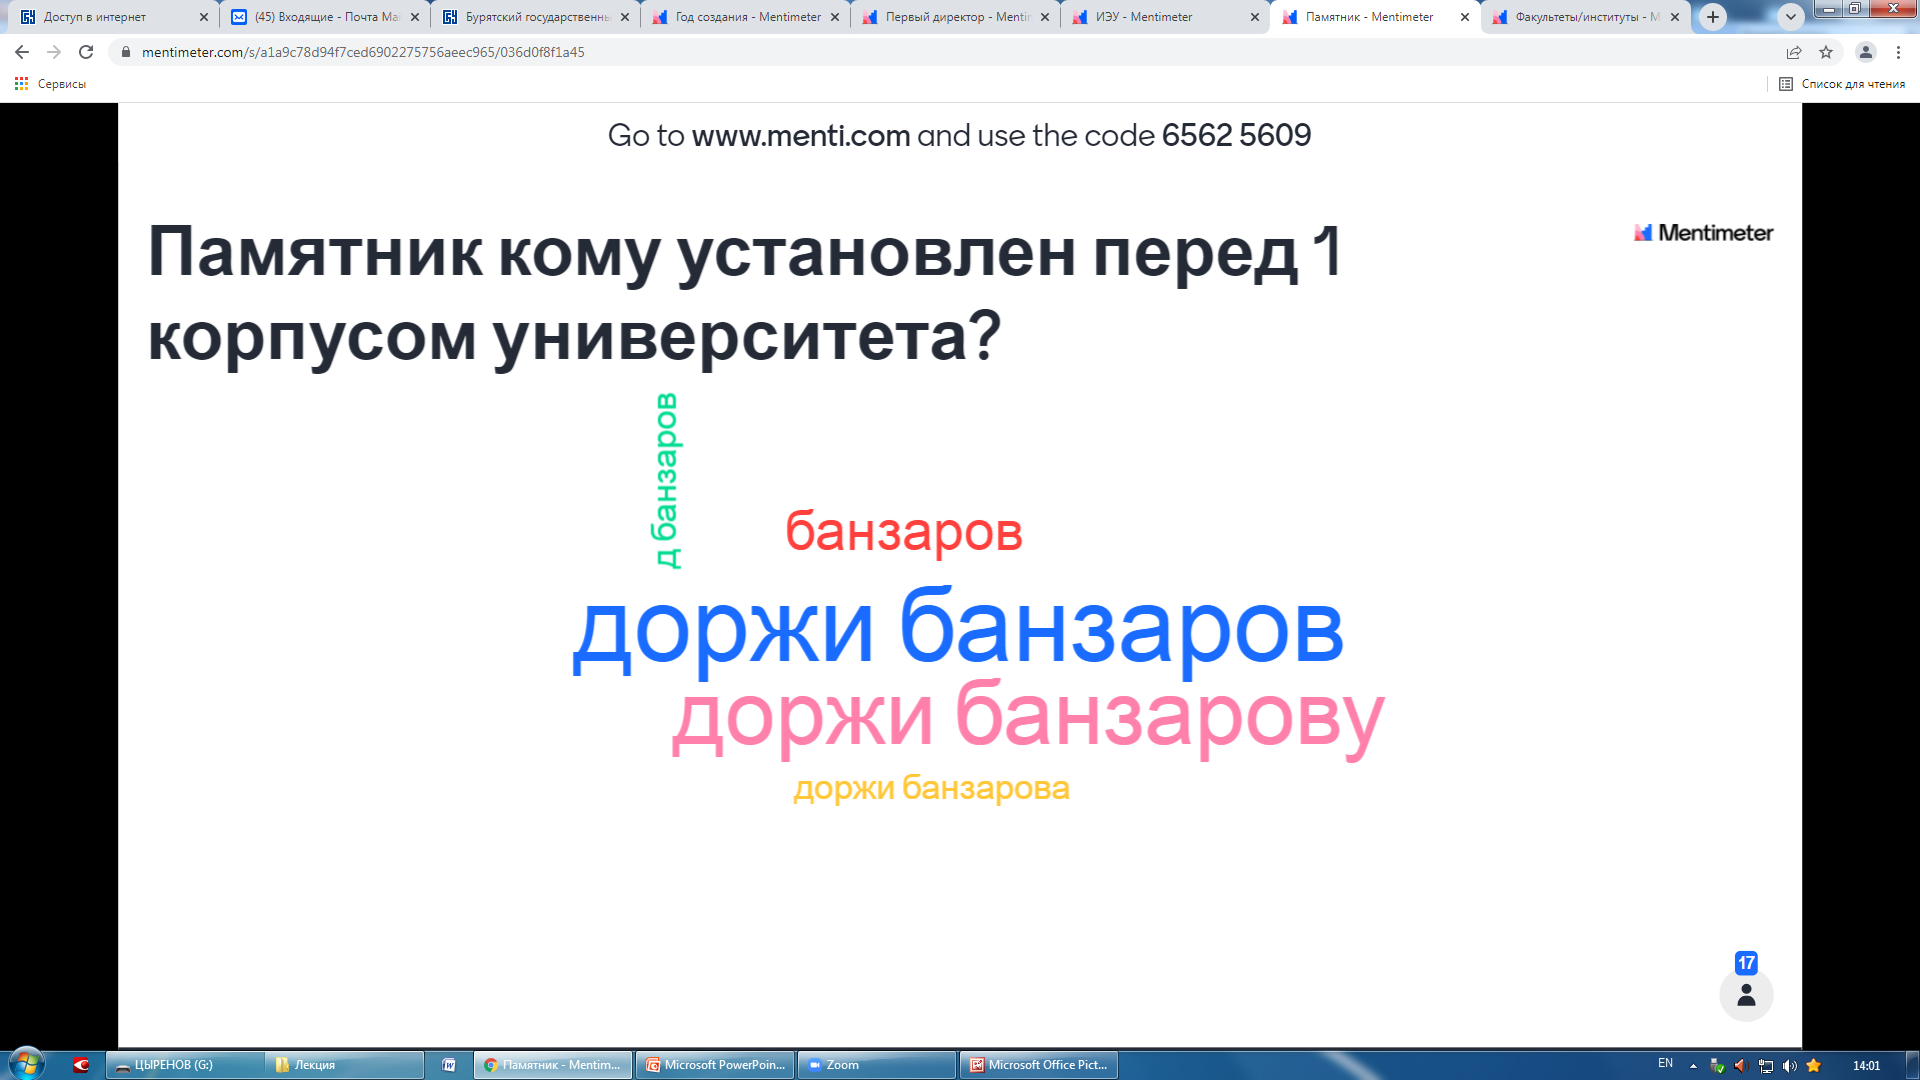Click the browser back arrow

[22, 52]
